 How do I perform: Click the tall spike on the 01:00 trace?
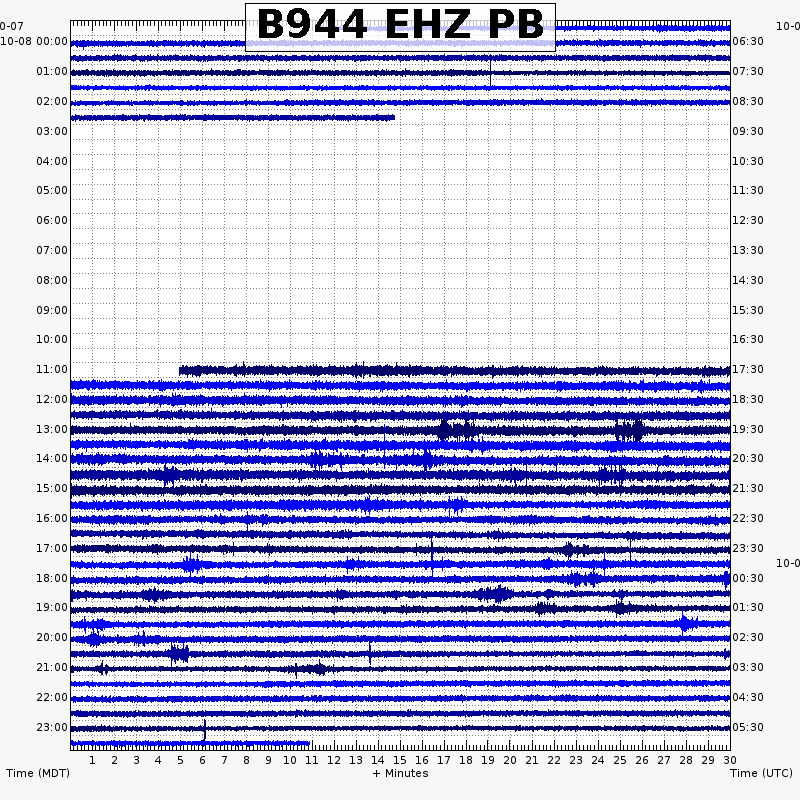click(490, 72)
